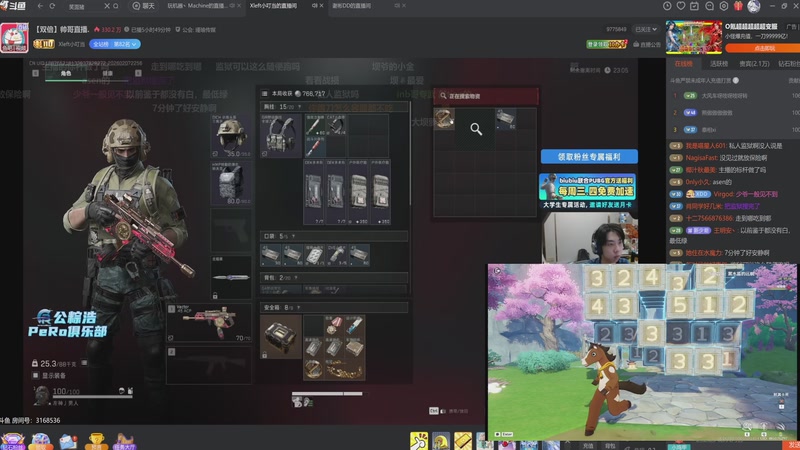The image size is (800, 450).
Task: Select the 贵宾(2.1万) tab
Action: 754,64
